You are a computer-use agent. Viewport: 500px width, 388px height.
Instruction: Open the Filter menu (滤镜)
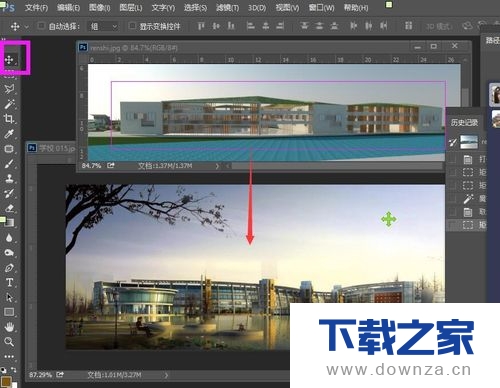[227, 7]
